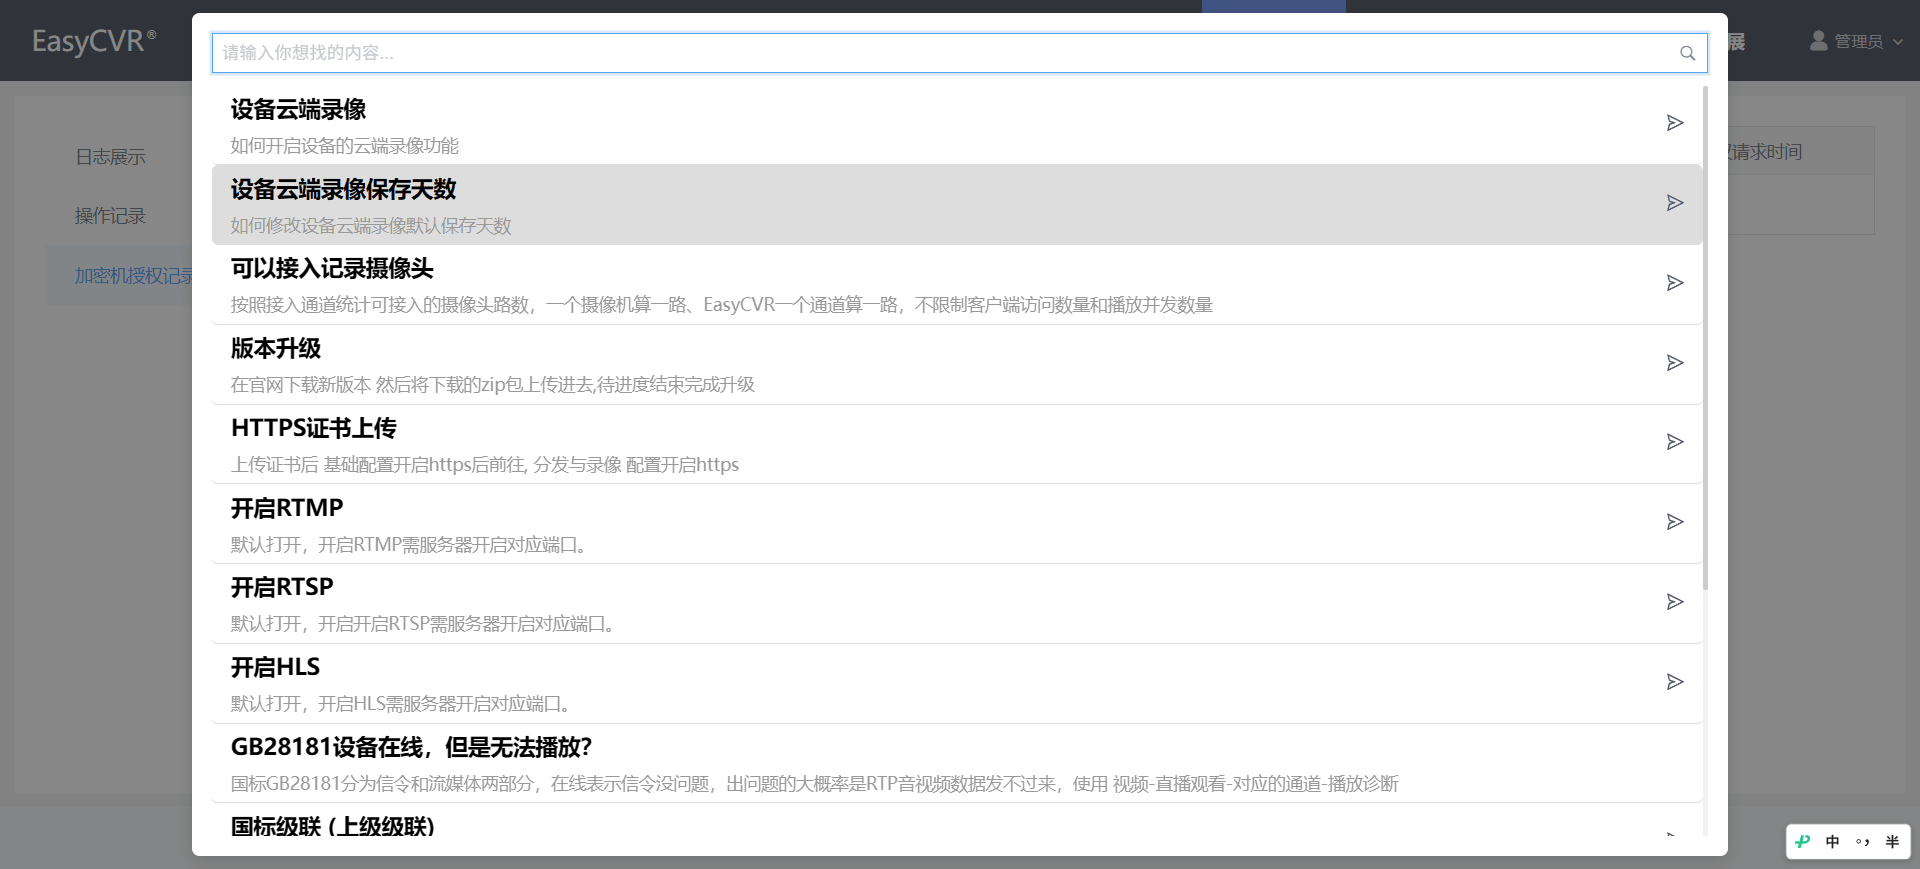Click arrow icon beside 开启RTSP
Screen dimensions: 1920x869
(1675, 602)
